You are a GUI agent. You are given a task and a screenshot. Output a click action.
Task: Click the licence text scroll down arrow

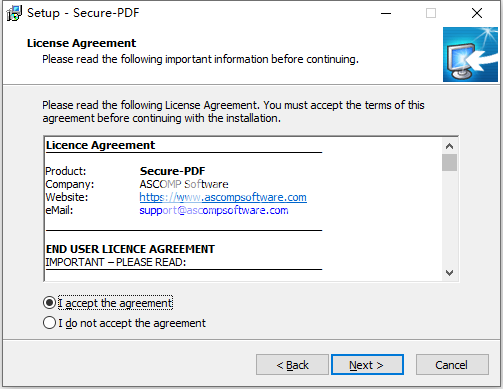pyautogui.click(x=449, y=273)
